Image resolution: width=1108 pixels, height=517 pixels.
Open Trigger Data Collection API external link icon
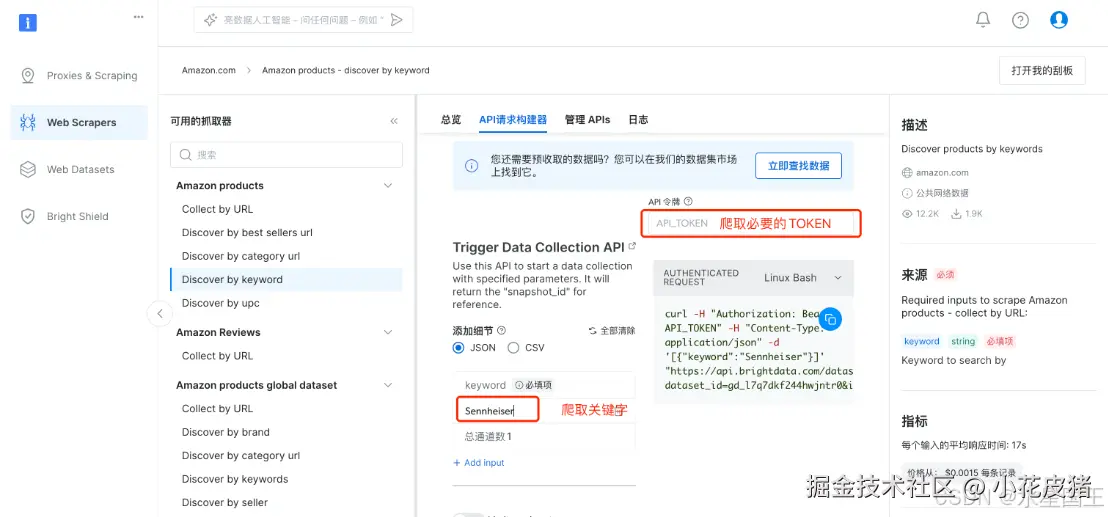632,246
